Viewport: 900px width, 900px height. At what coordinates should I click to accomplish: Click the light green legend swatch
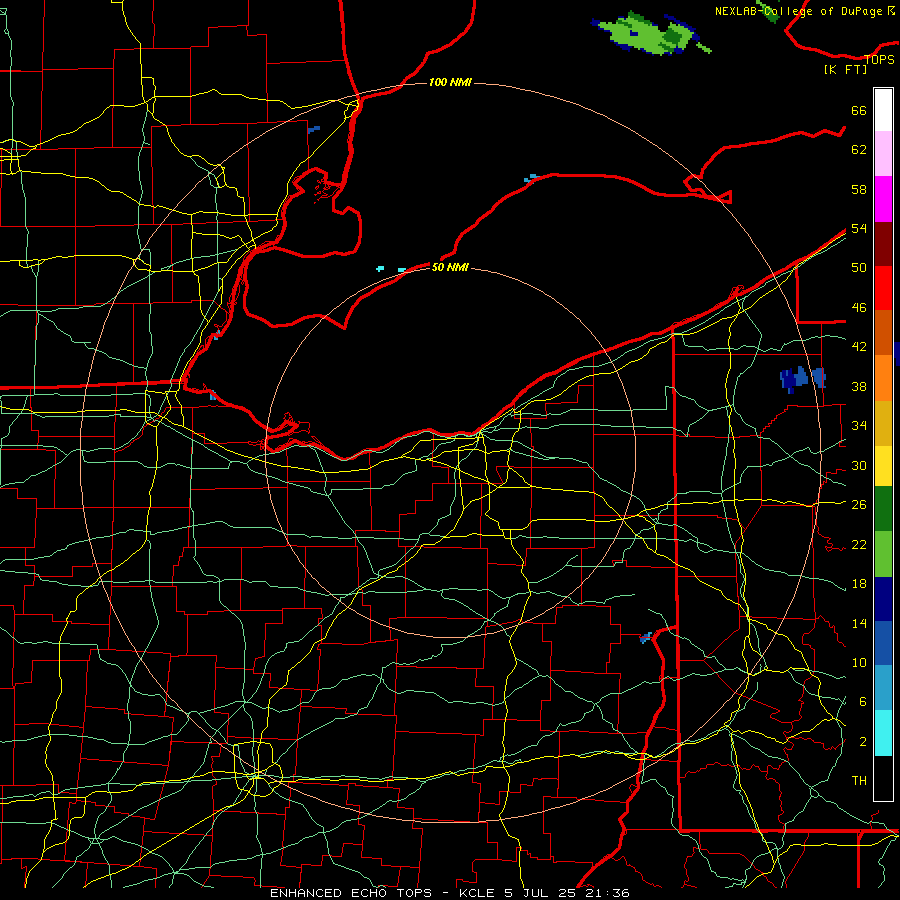[x=883, y=554]
